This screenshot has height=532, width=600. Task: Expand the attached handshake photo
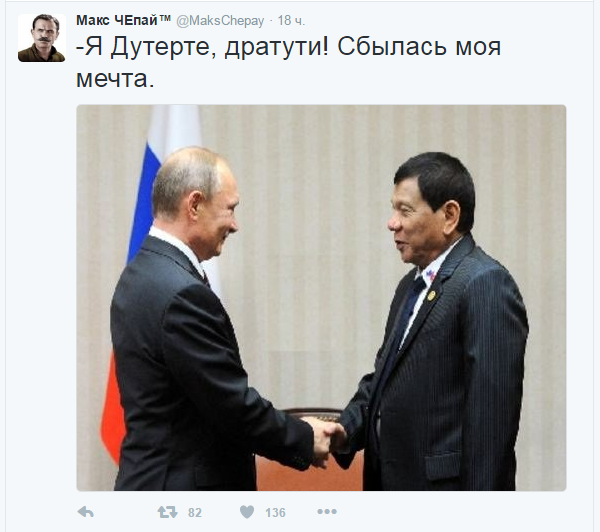(321, 297)
